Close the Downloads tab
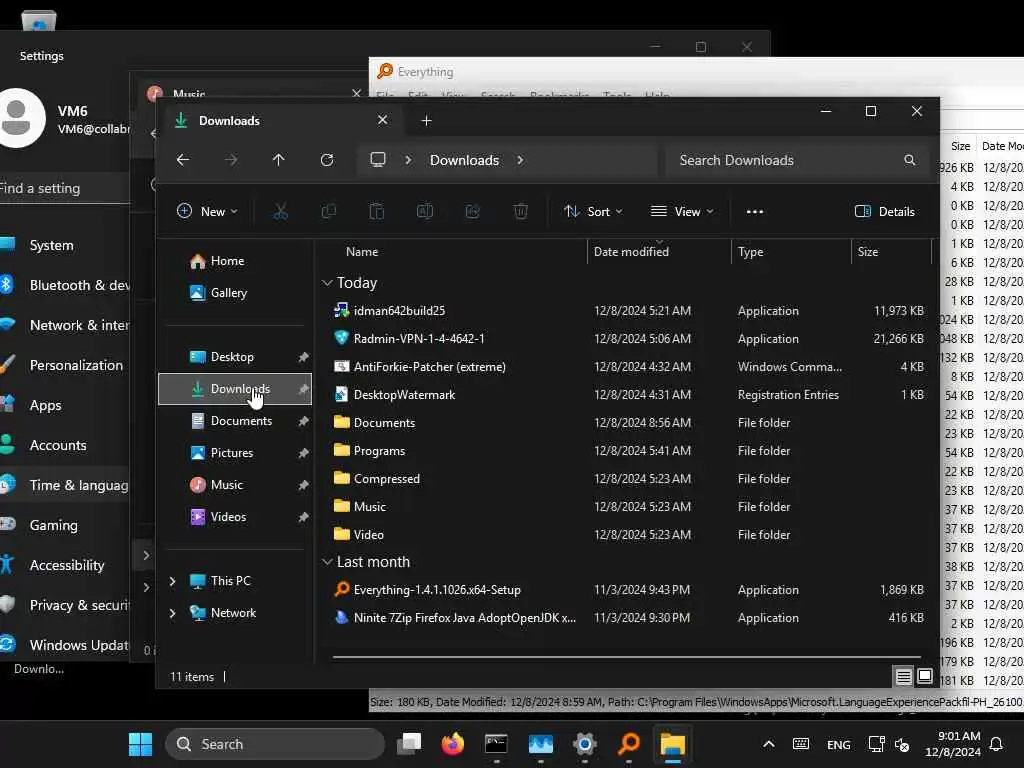The height and width of the screenshot is (768, 1024). [x=383, y=120]
